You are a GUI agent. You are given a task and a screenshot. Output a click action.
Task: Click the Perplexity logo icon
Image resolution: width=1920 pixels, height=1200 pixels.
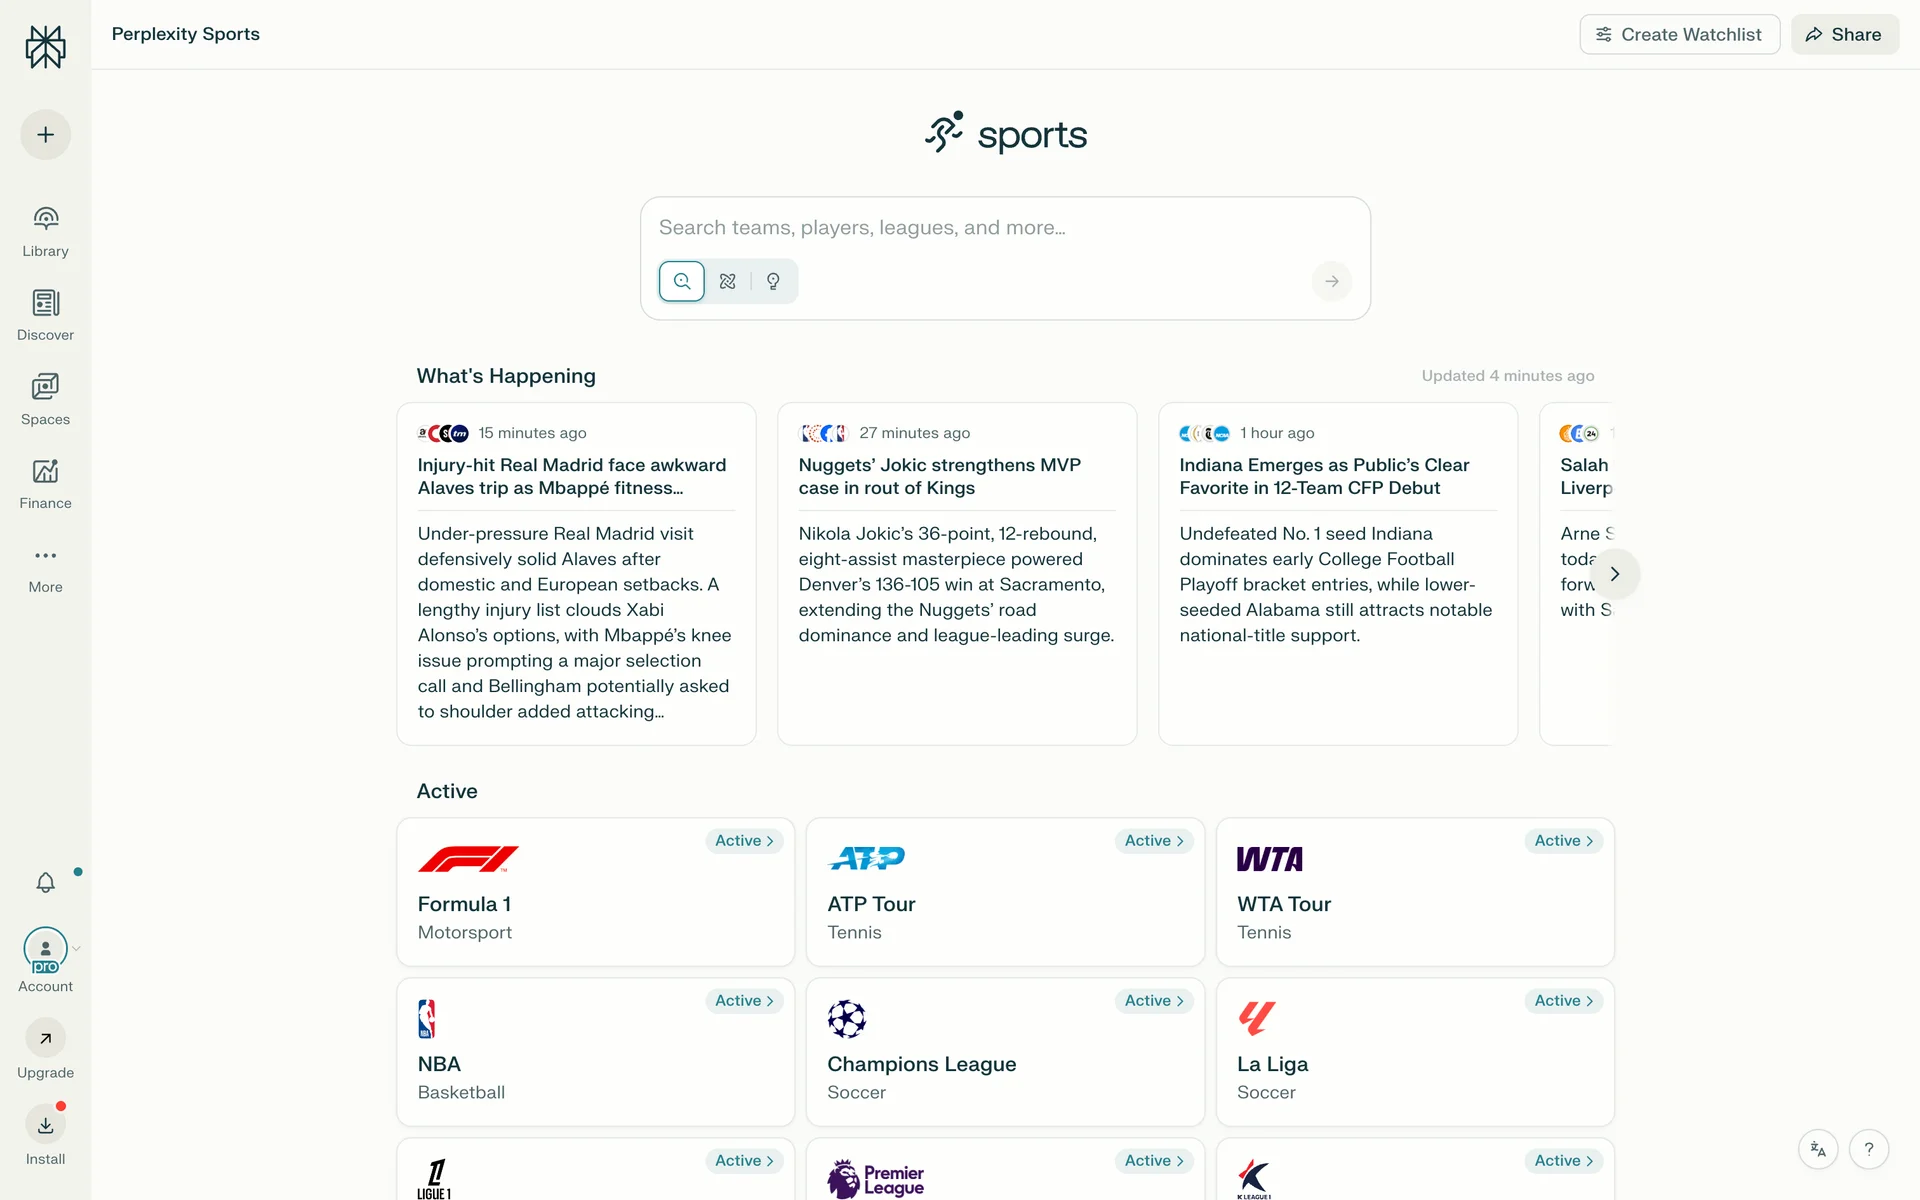pyautogui.click(x=45, y=47)
